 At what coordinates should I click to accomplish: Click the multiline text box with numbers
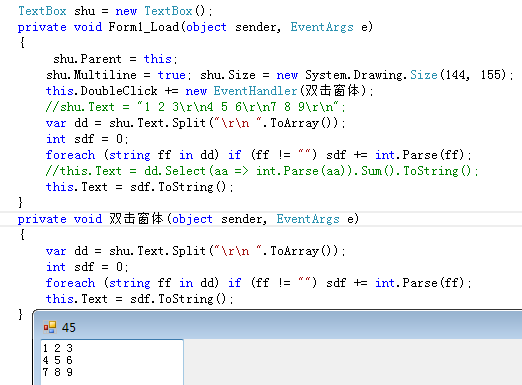click(x=112, y=362)
